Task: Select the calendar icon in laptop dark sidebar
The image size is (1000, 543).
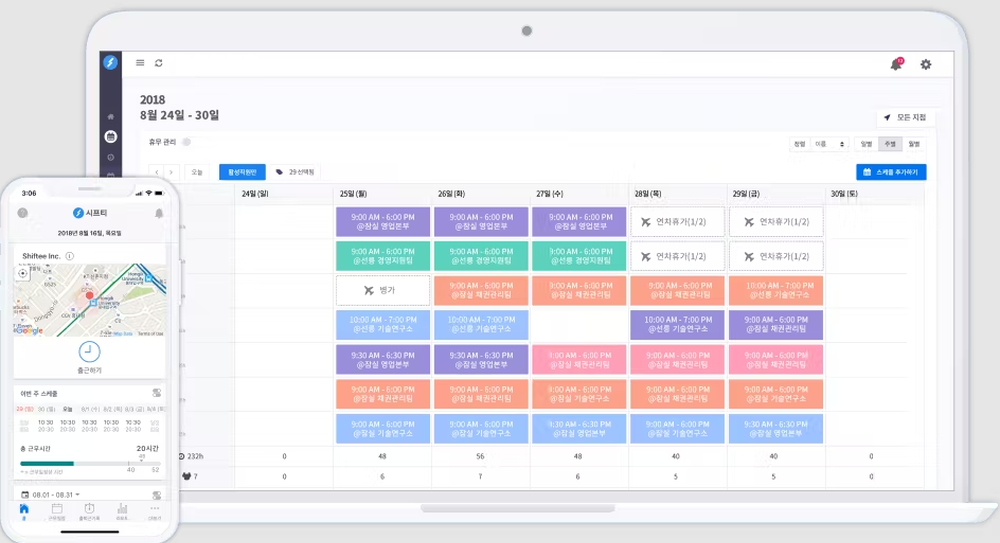Action: coord(110,137)
